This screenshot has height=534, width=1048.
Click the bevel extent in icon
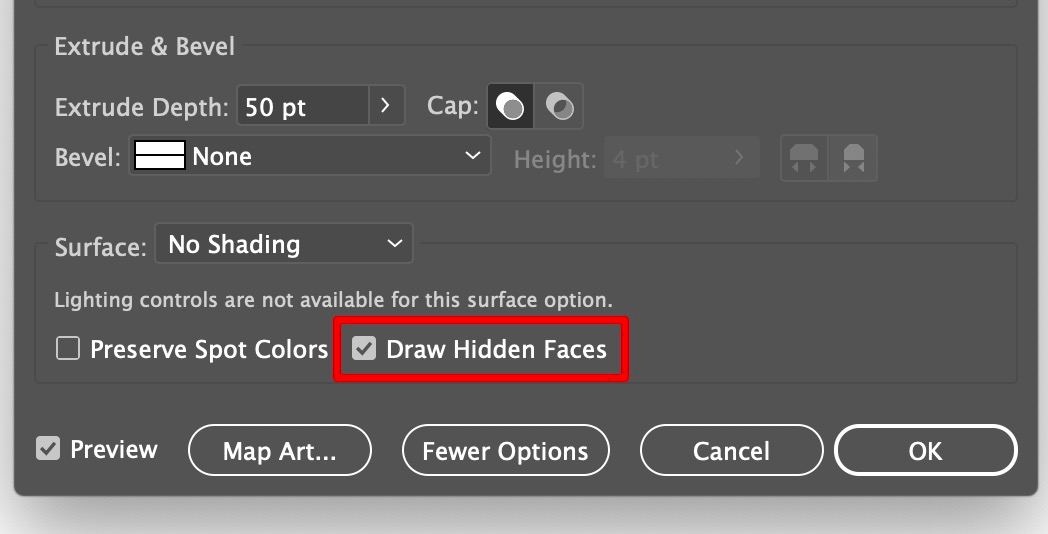(853, 158)
